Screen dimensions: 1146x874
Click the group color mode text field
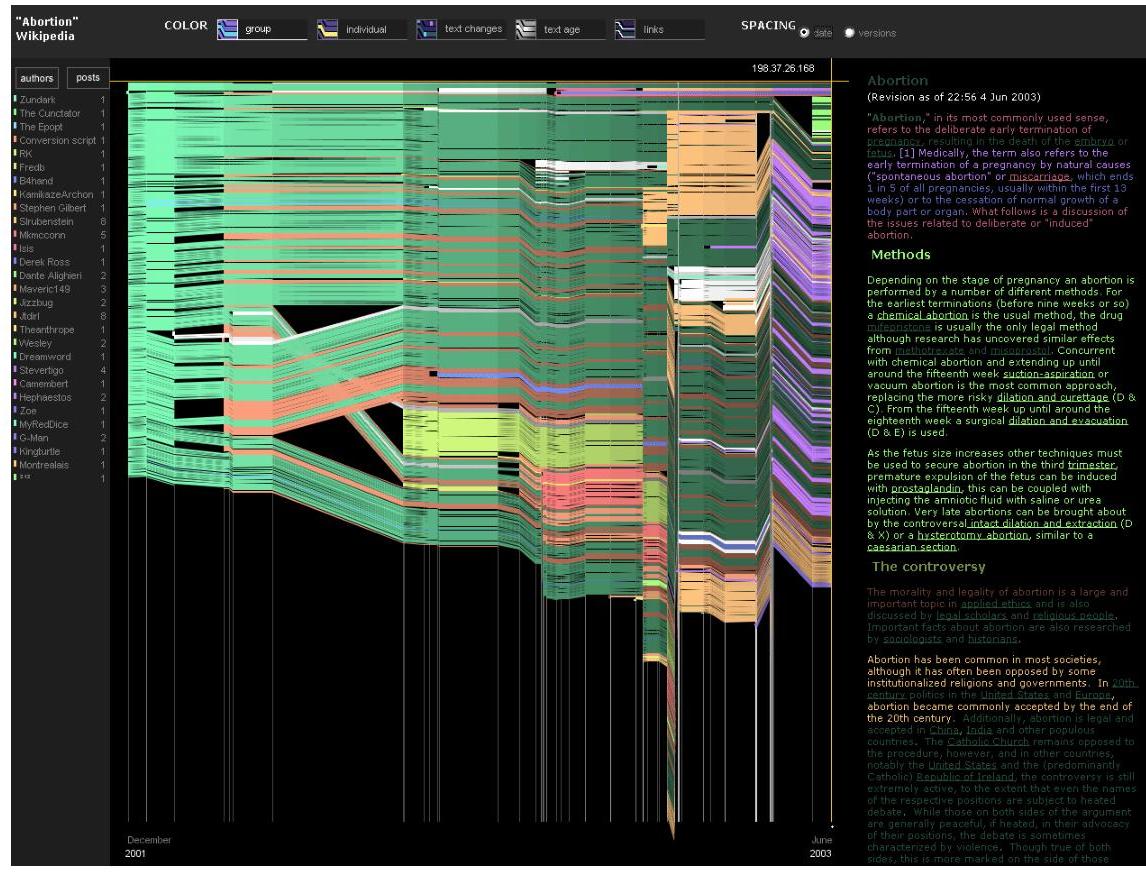pos(274,30)
